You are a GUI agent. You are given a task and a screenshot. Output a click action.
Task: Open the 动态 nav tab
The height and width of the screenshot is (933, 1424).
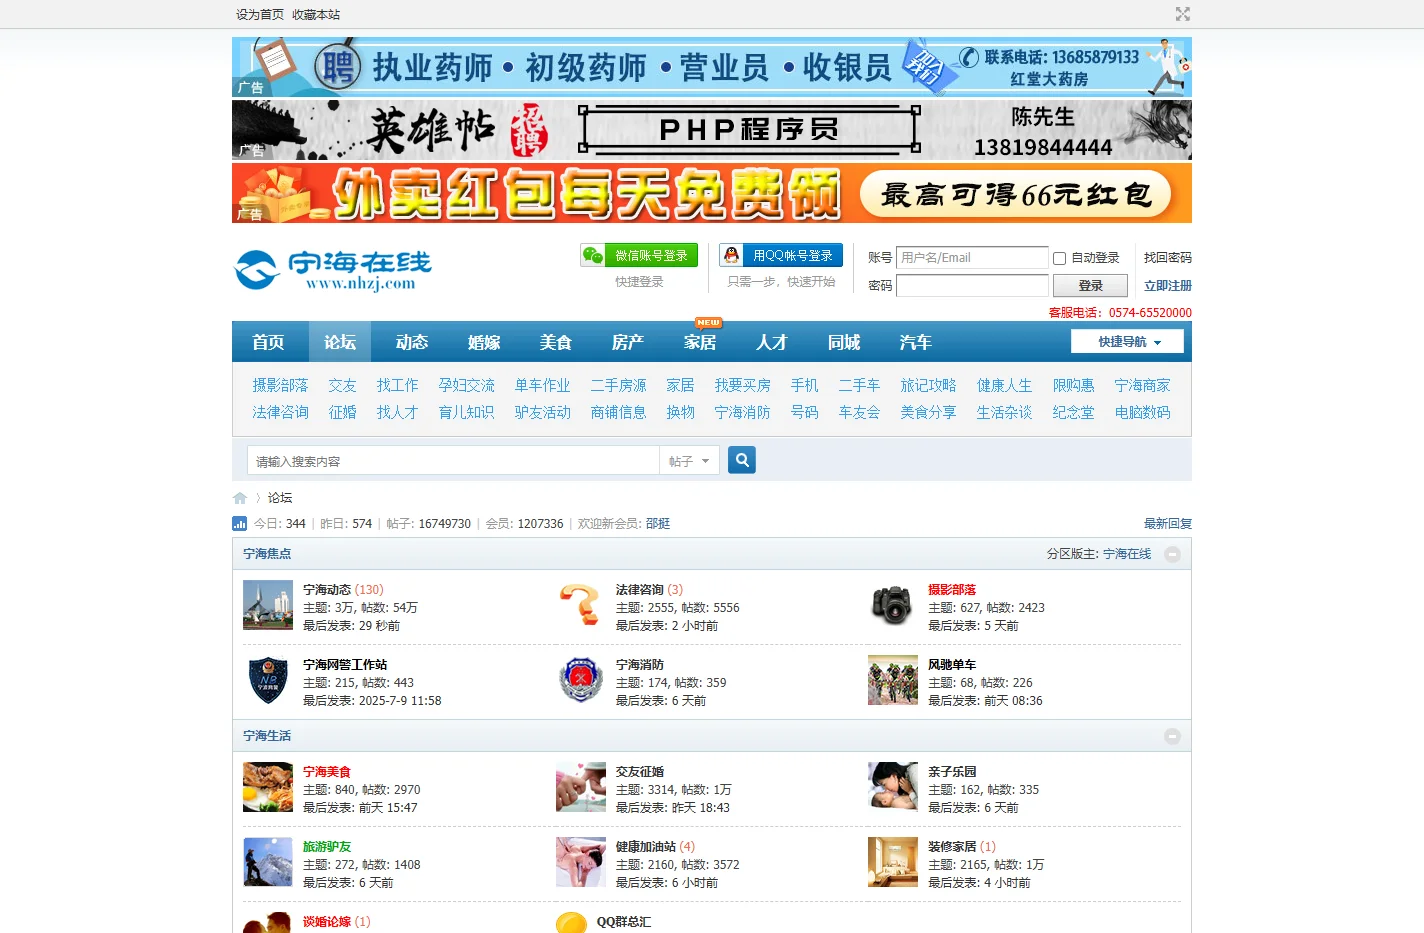412,342
